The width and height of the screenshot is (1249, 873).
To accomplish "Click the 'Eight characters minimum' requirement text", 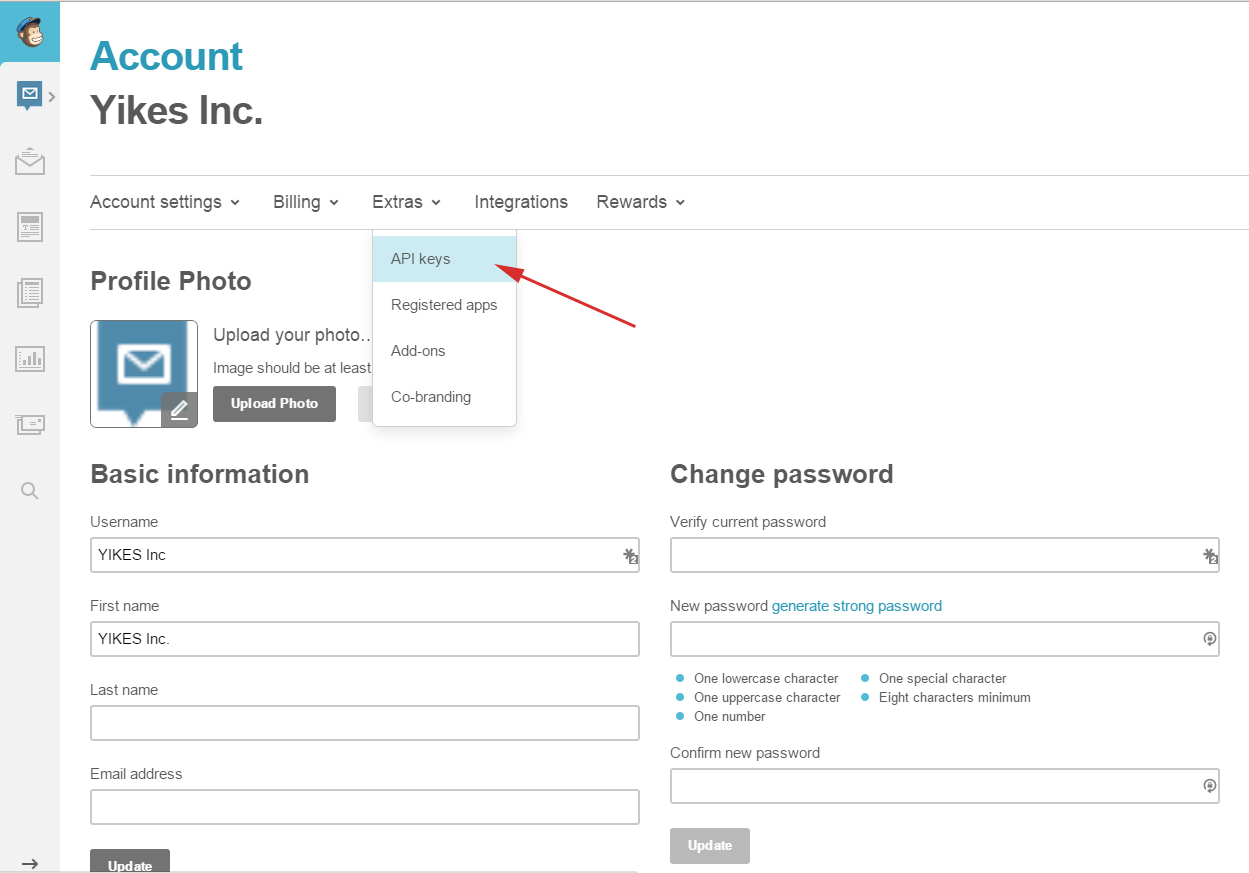I will [955, 698].
